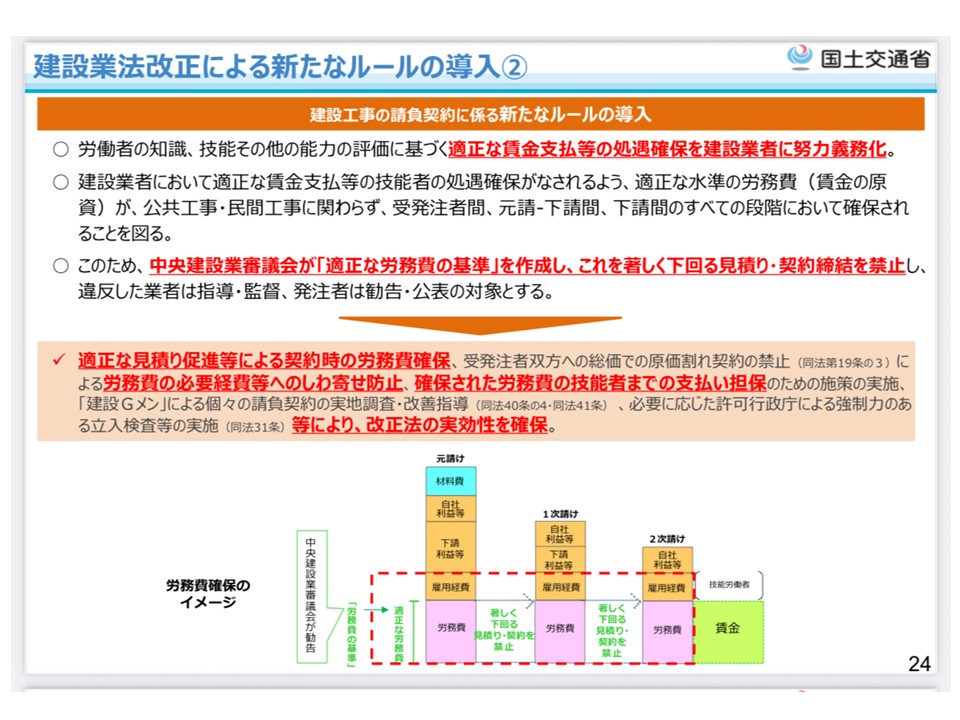
Task: Click the 自社利益等 box under 2次請け
Action: point(667,560)
